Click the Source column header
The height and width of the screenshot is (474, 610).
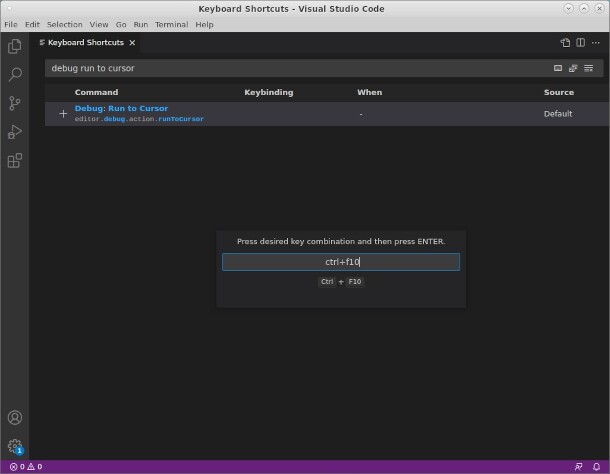pos(559,92)
